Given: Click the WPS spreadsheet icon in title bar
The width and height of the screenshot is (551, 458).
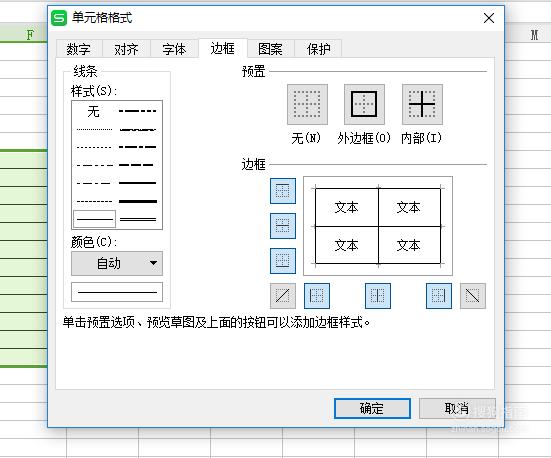Looking at the screenshot, I should 59,18.
